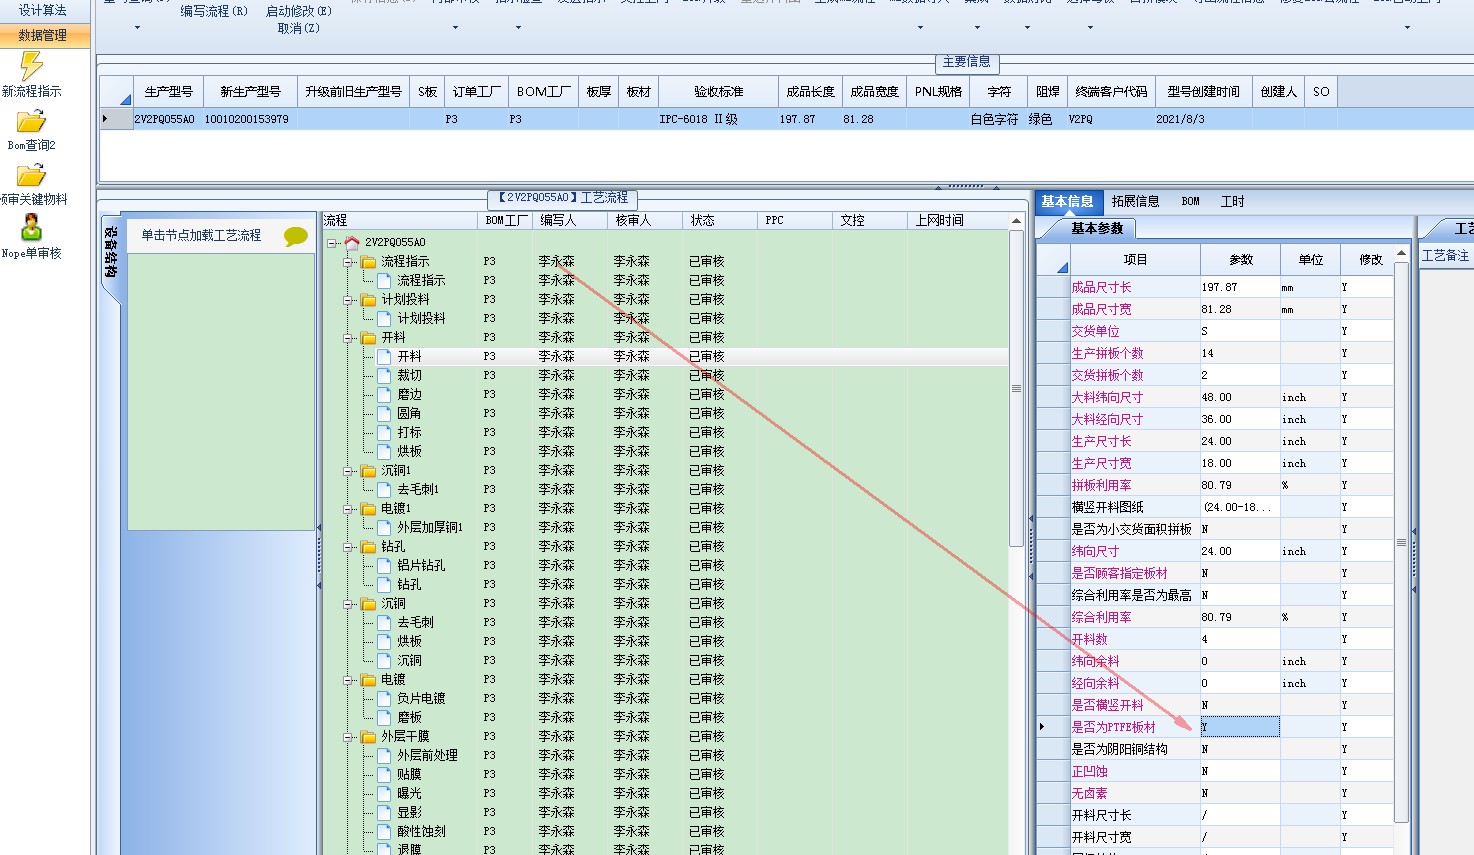Open the Bom查询2 folder icon
The height and width of the screenshot is (855, 1474).
[31, 122]
